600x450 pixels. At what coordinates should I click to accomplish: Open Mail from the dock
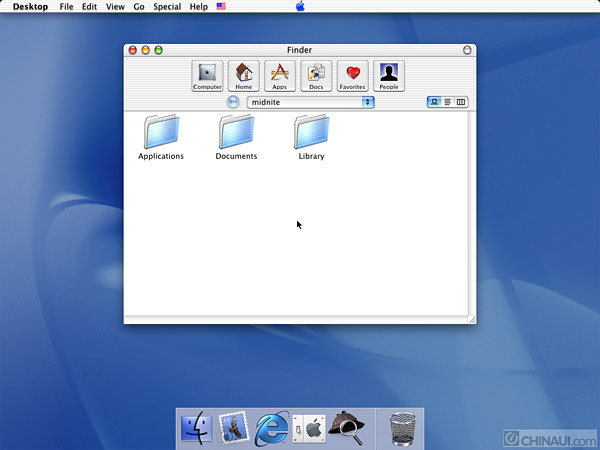tap(233, 428)
